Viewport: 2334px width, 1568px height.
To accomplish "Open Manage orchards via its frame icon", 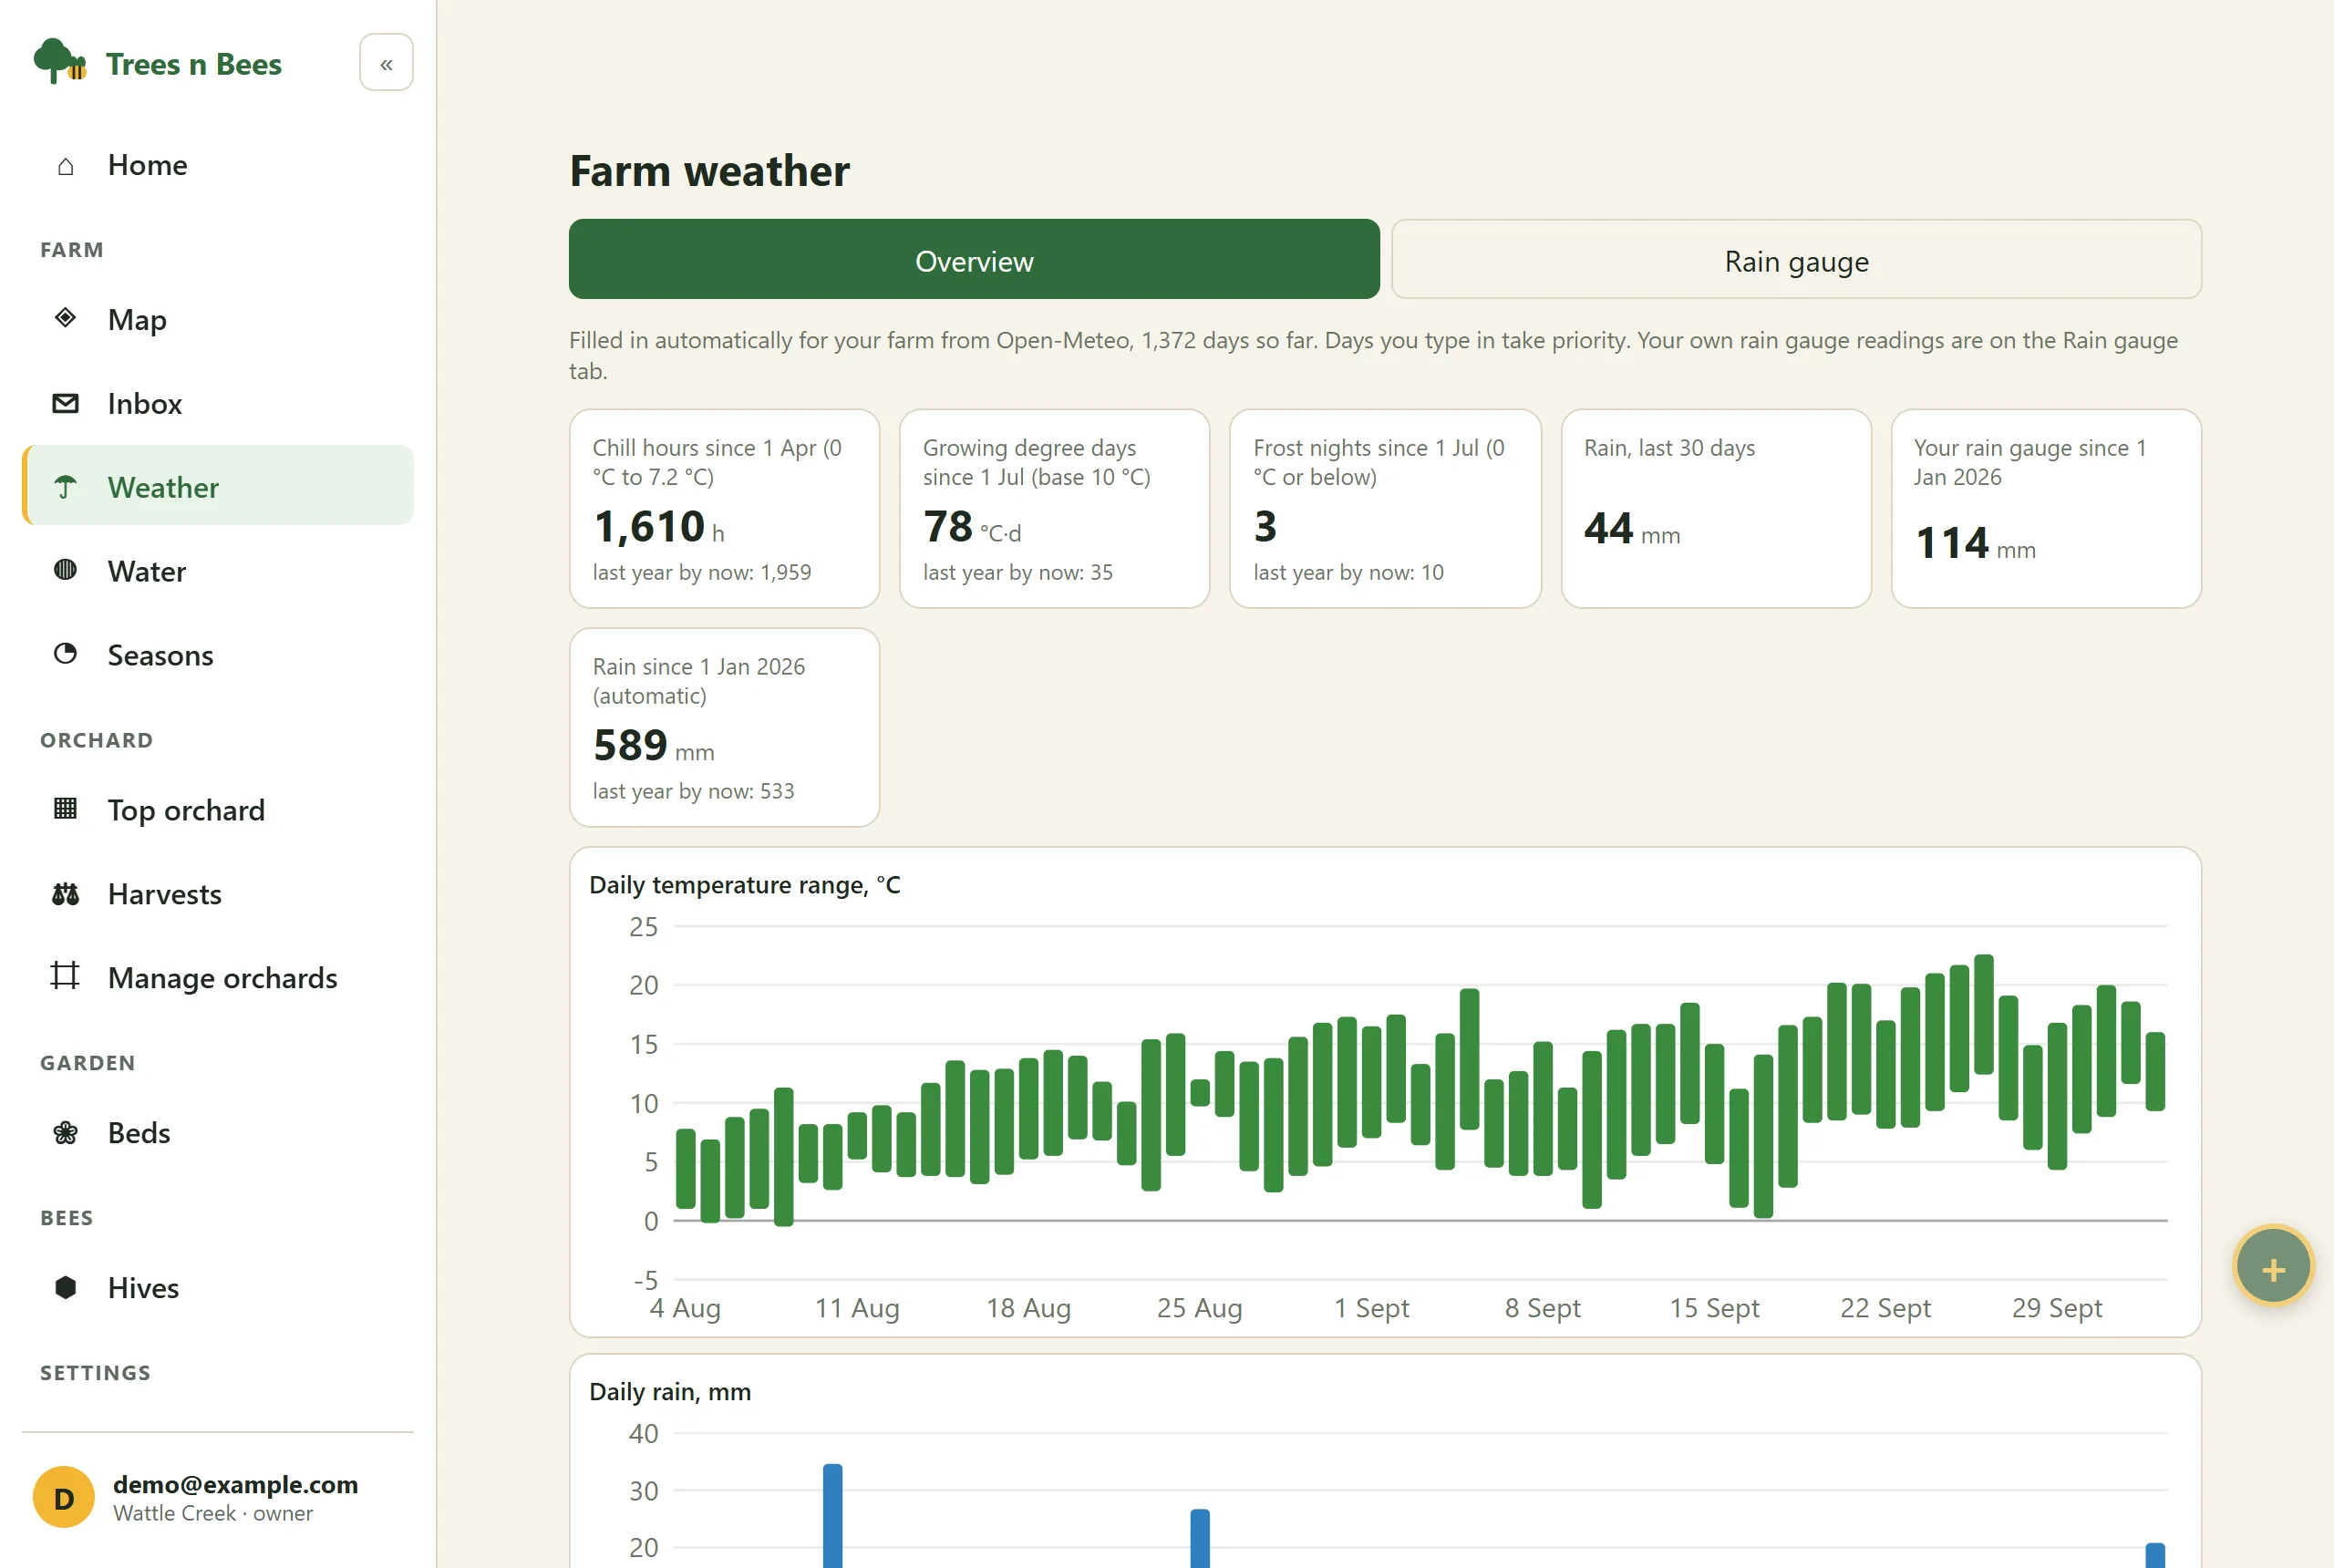I will (66, 975).
